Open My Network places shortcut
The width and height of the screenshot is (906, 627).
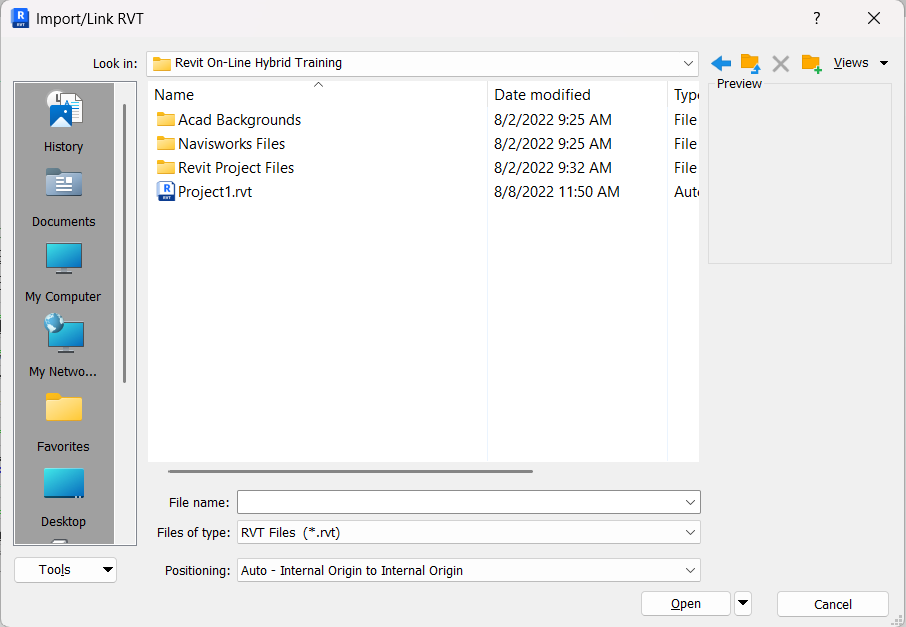pos(64,347)
